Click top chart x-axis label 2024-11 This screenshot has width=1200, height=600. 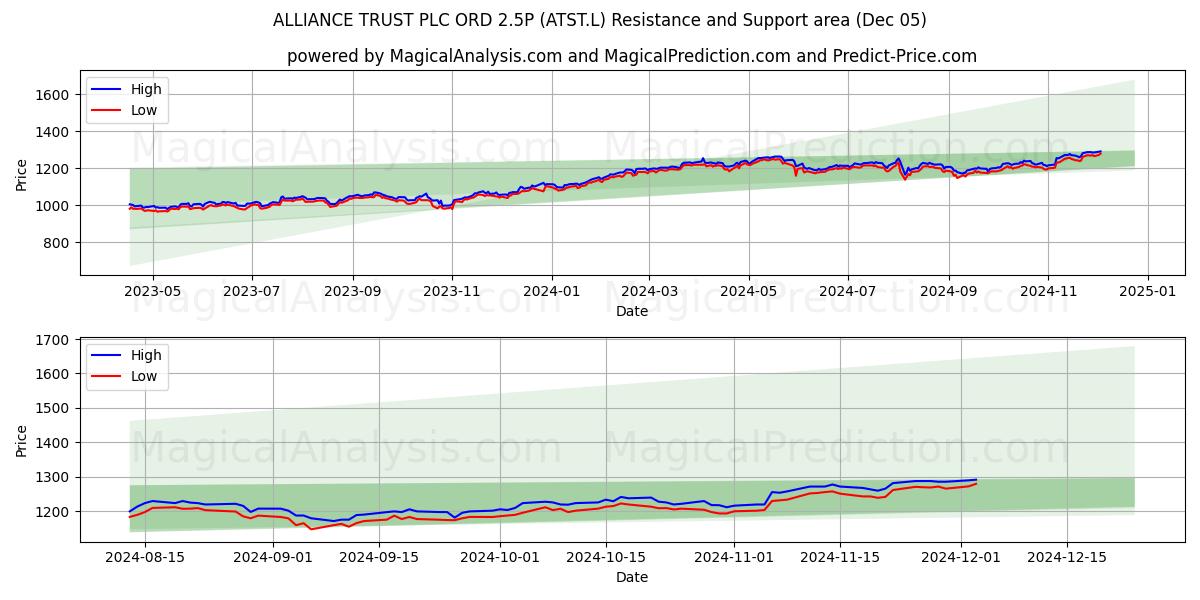tap(1048, 293)
